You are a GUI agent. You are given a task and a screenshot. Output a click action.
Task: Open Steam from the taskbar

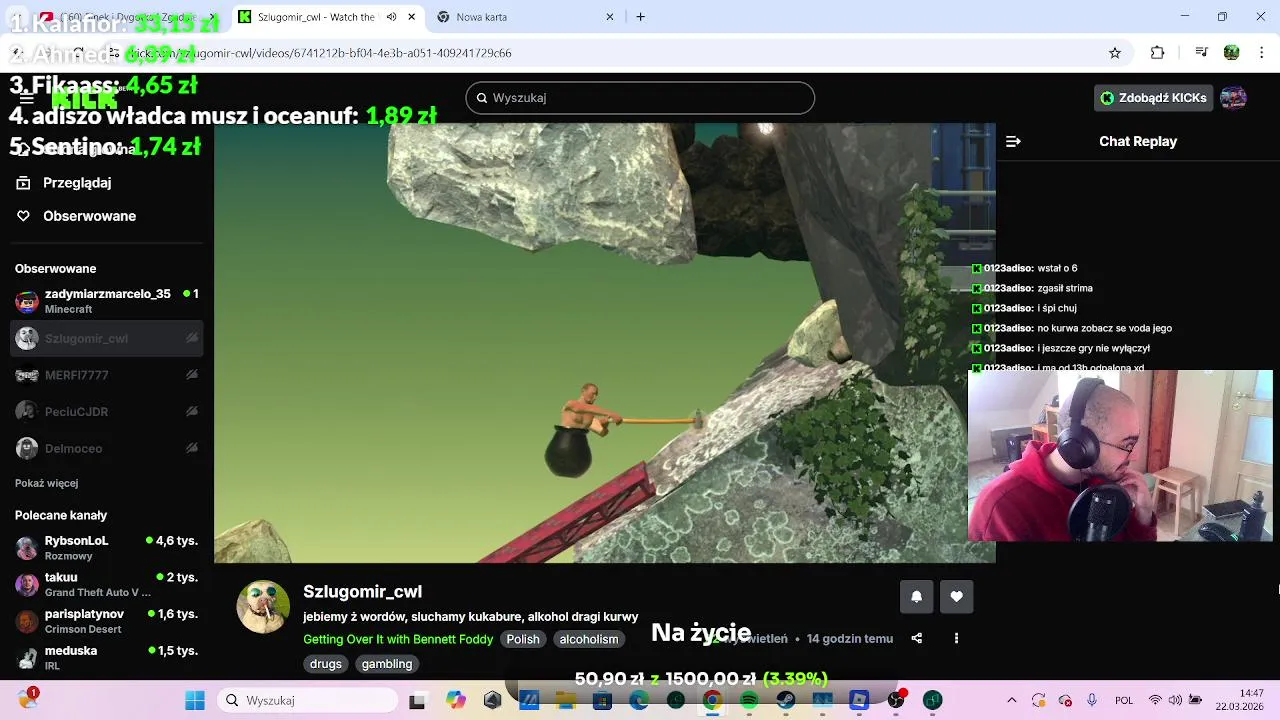pyautogui.click(x=786, y=700)
